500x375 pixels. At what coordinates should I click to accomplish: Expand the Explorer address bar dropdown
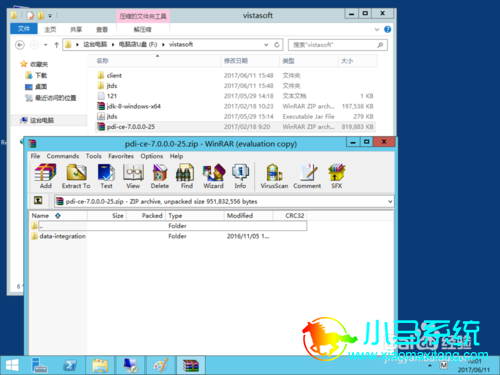pyautogui.click(x=266, y=45)
